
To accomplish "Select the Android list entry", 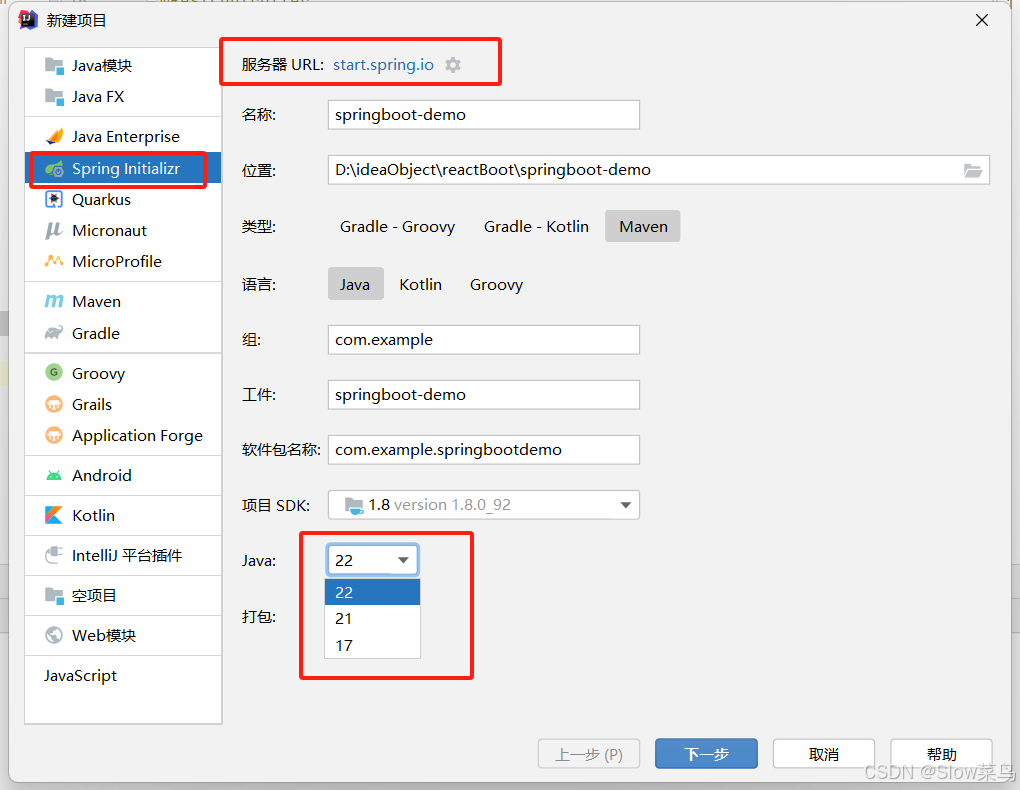I will click(x=123, y=475).
